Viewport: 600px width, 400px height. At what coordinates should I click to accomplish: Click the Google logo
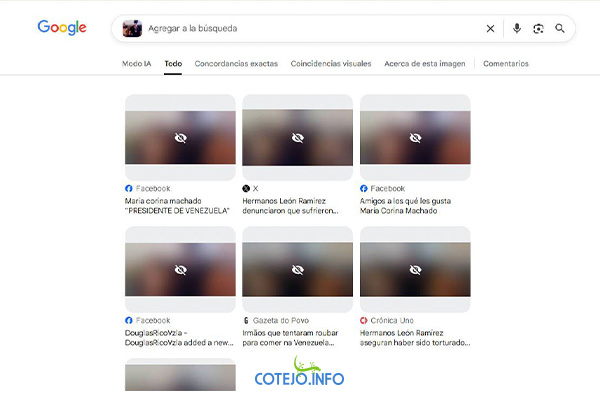(62, 27)
